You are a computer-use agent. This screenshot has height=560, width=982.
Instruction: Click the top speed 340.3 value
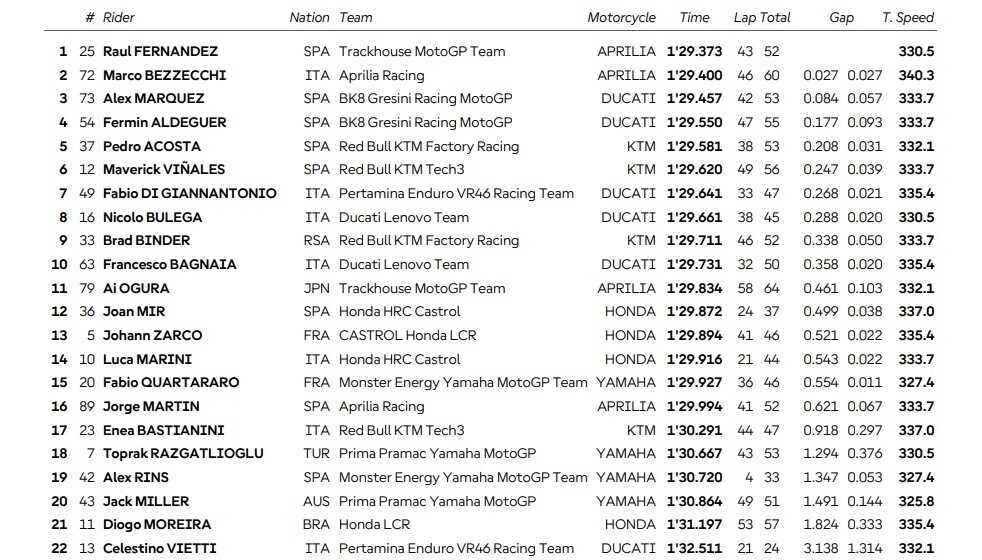[x=916, y=75]
